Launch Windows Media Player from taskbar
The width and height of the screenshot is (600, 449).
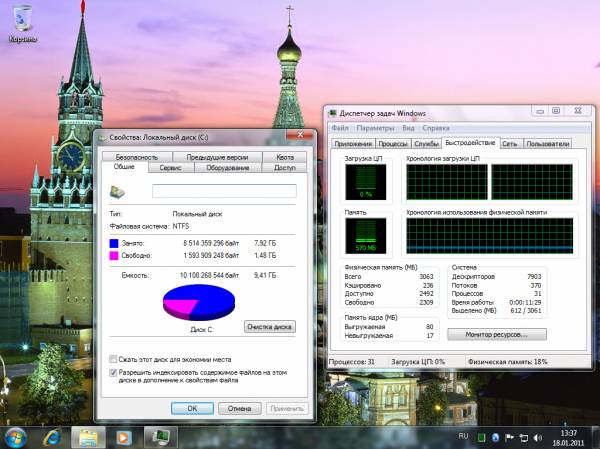coord(123,438)
